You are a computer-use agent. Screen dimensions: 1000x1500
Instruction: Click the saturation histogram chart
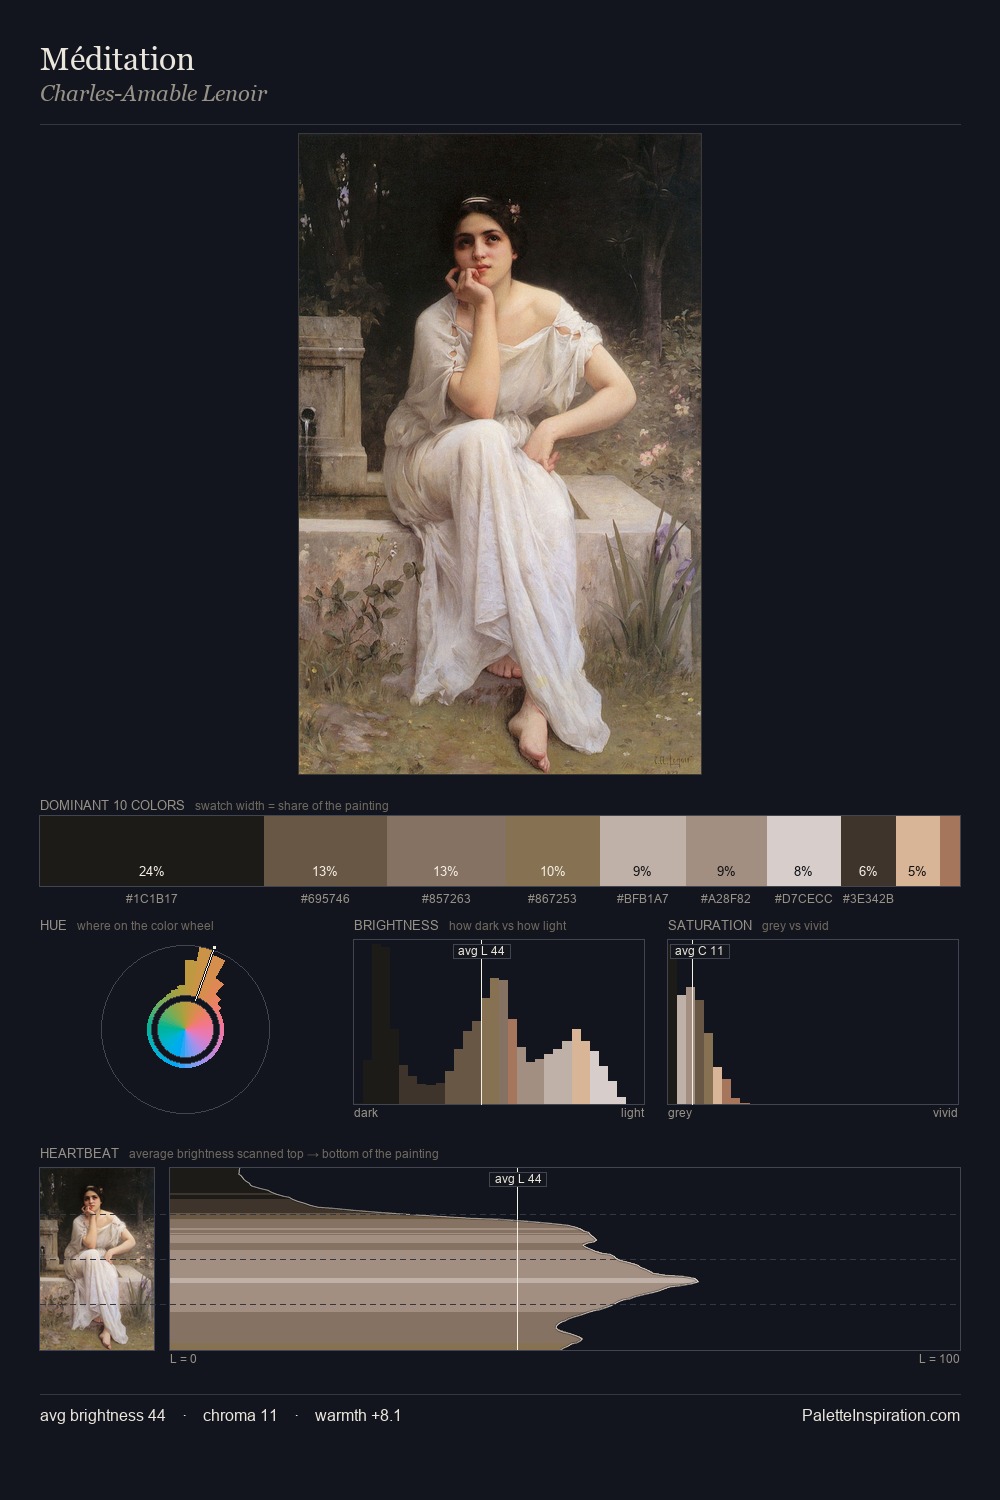pos(813,1022)
